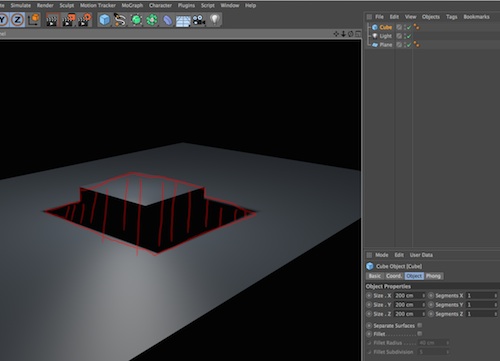Switch to the Object tab
This screenshot has height=361, width=500.
tap(414, 276)
